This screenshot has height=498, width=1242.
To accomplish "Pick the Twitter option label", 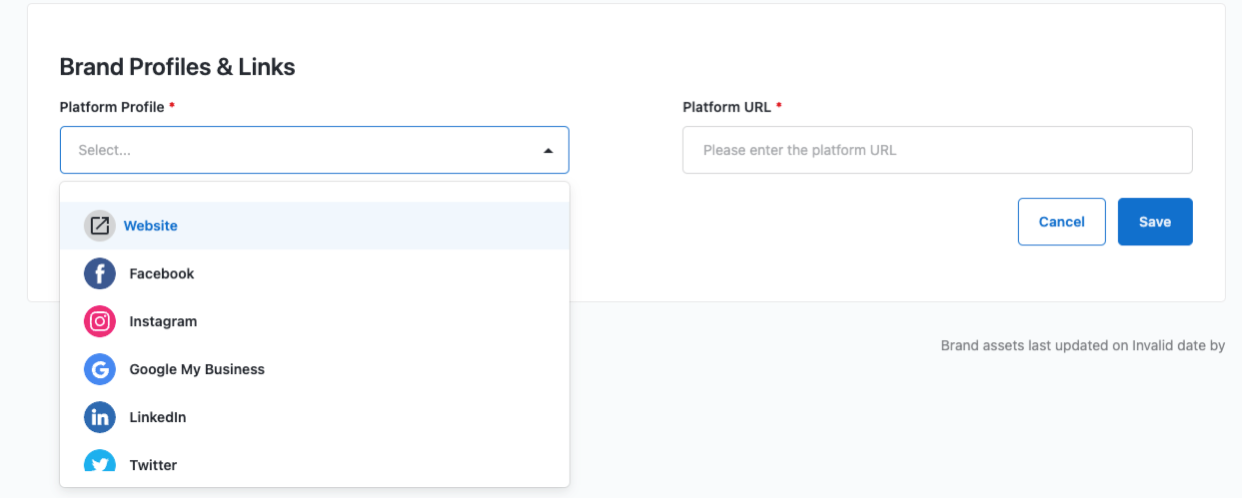I will pyautogui.click(x=153, y=465).
